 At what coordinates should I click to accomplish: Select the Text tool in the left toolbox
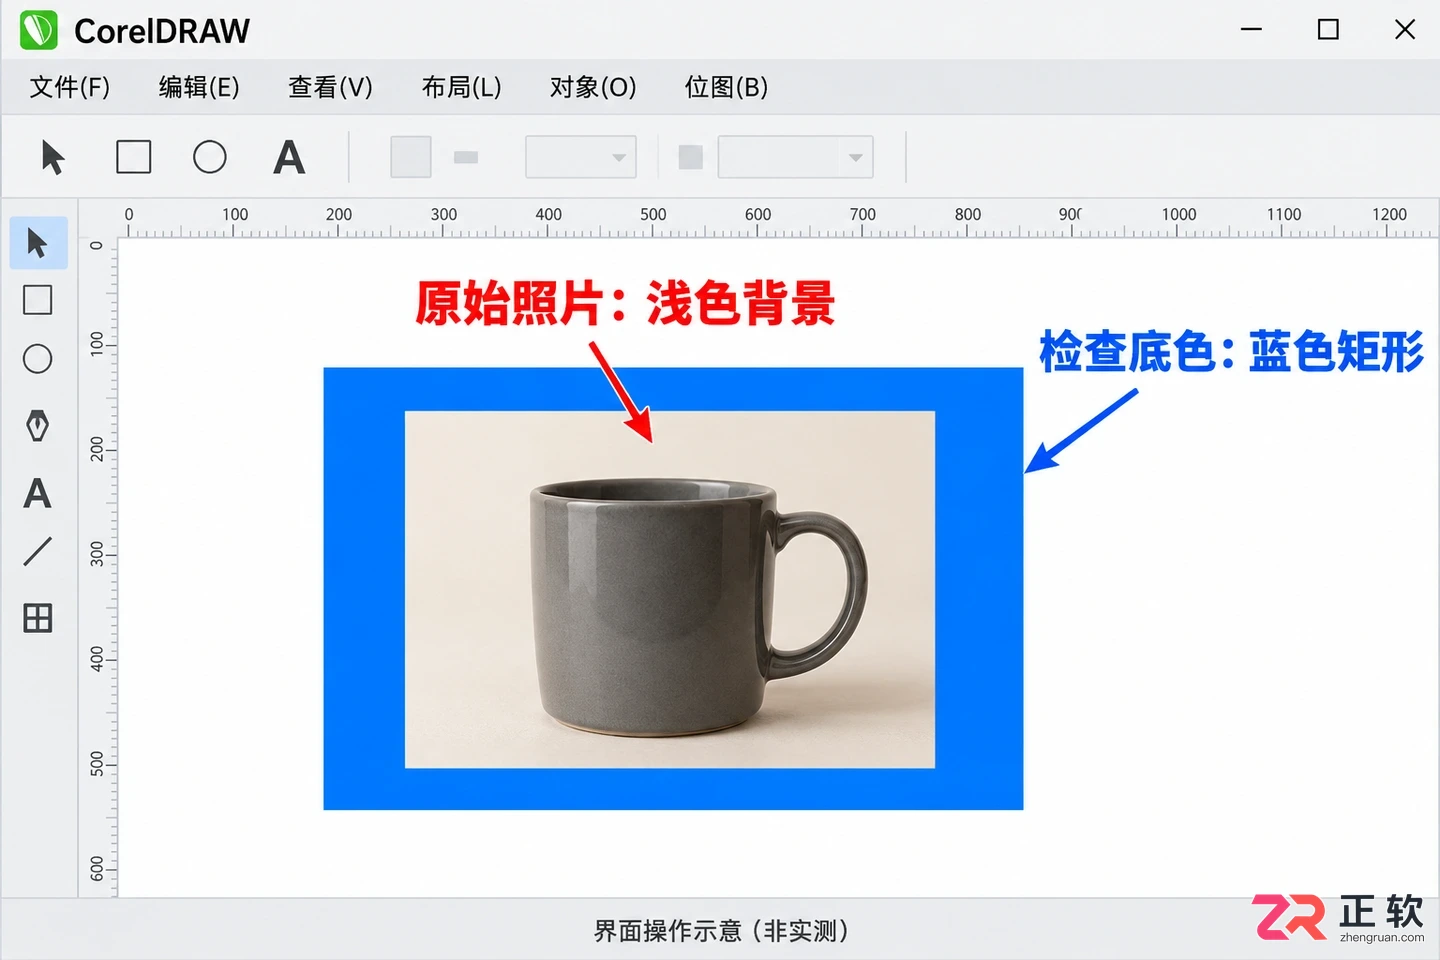[38, 493]
